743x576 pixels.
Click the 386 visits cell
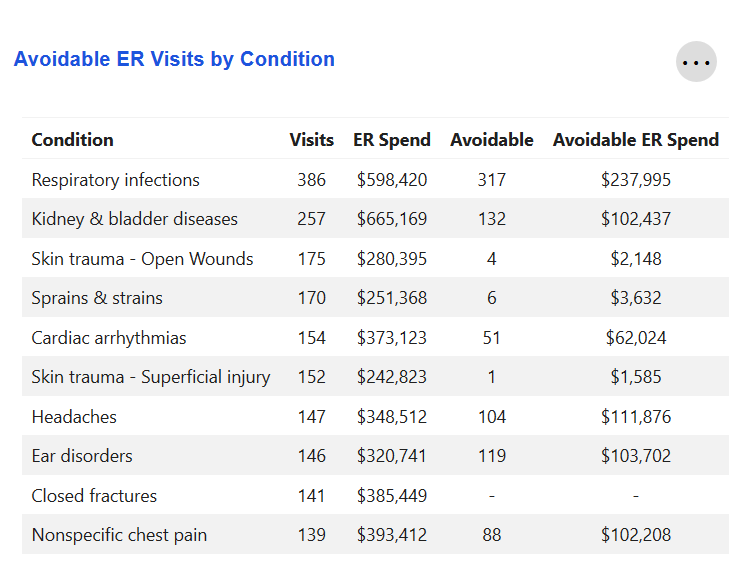(311, 180)
